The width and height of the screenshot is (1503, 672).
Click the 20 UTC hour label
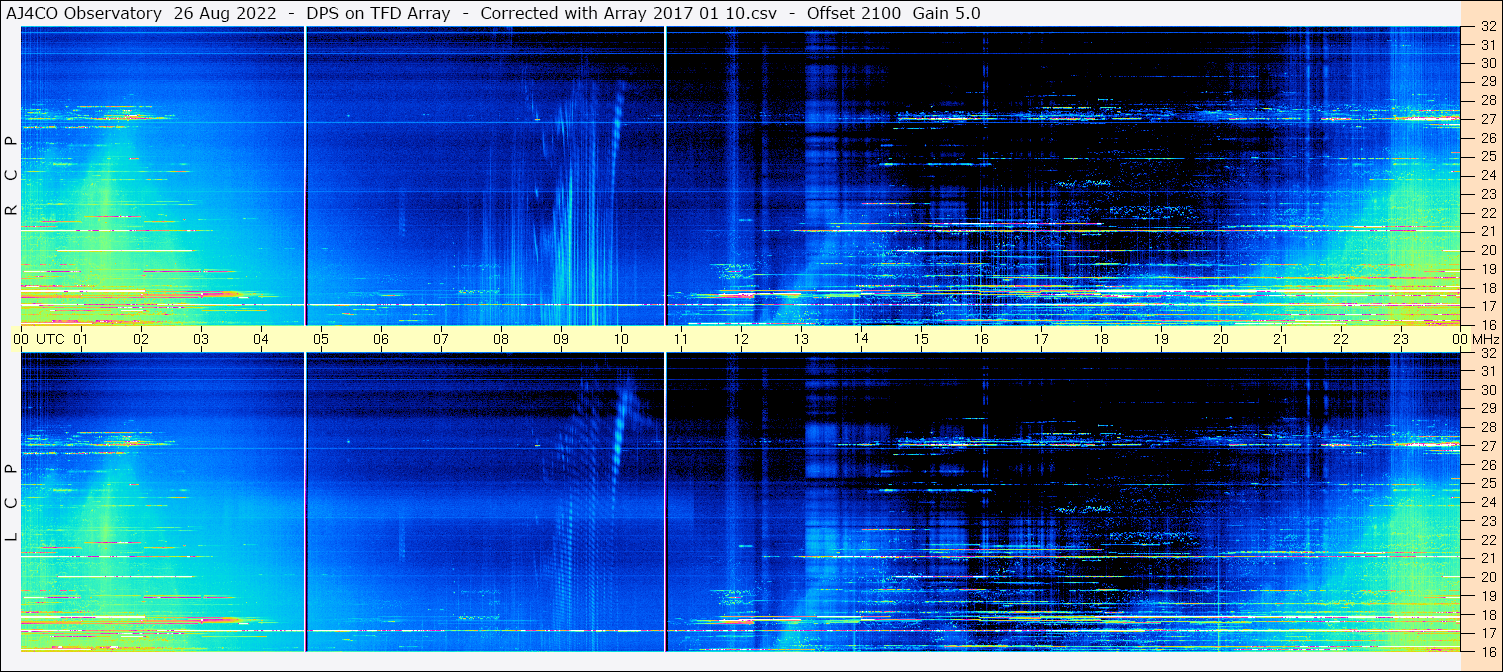(x=1221, y=339)
